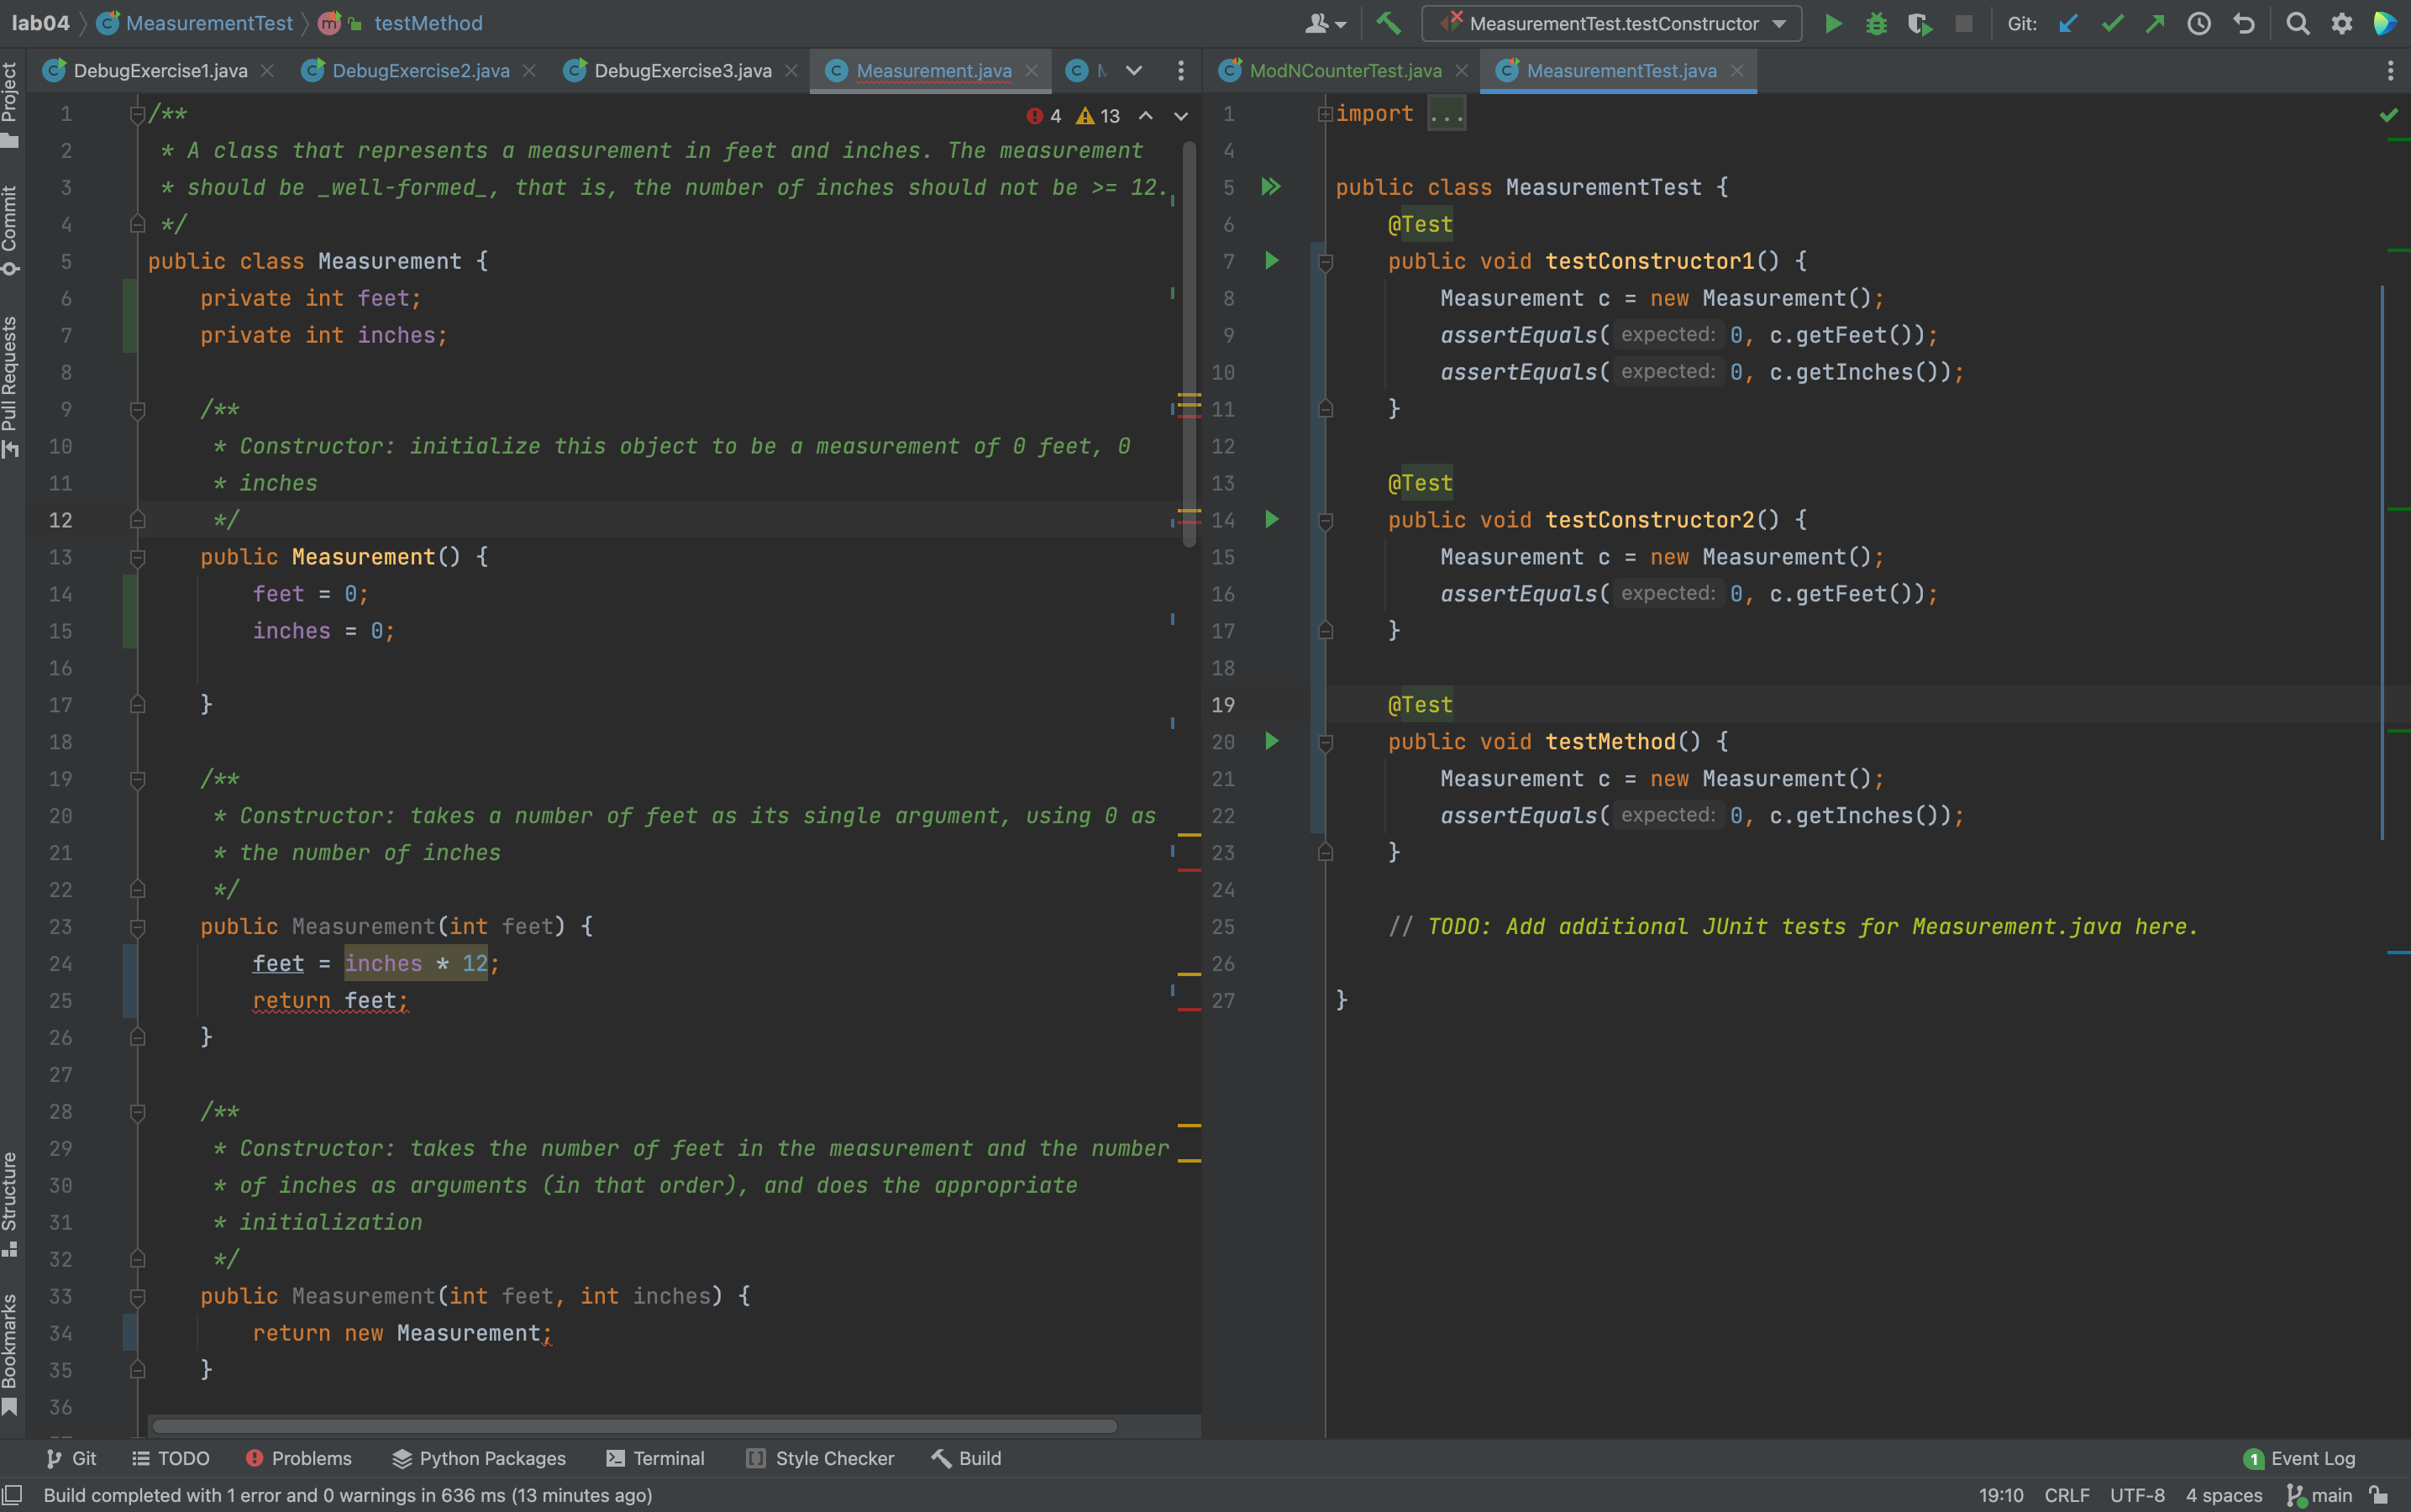Show hidden editor tabs dropdown chevron

pyautogui.click(x=1133, y=71)
